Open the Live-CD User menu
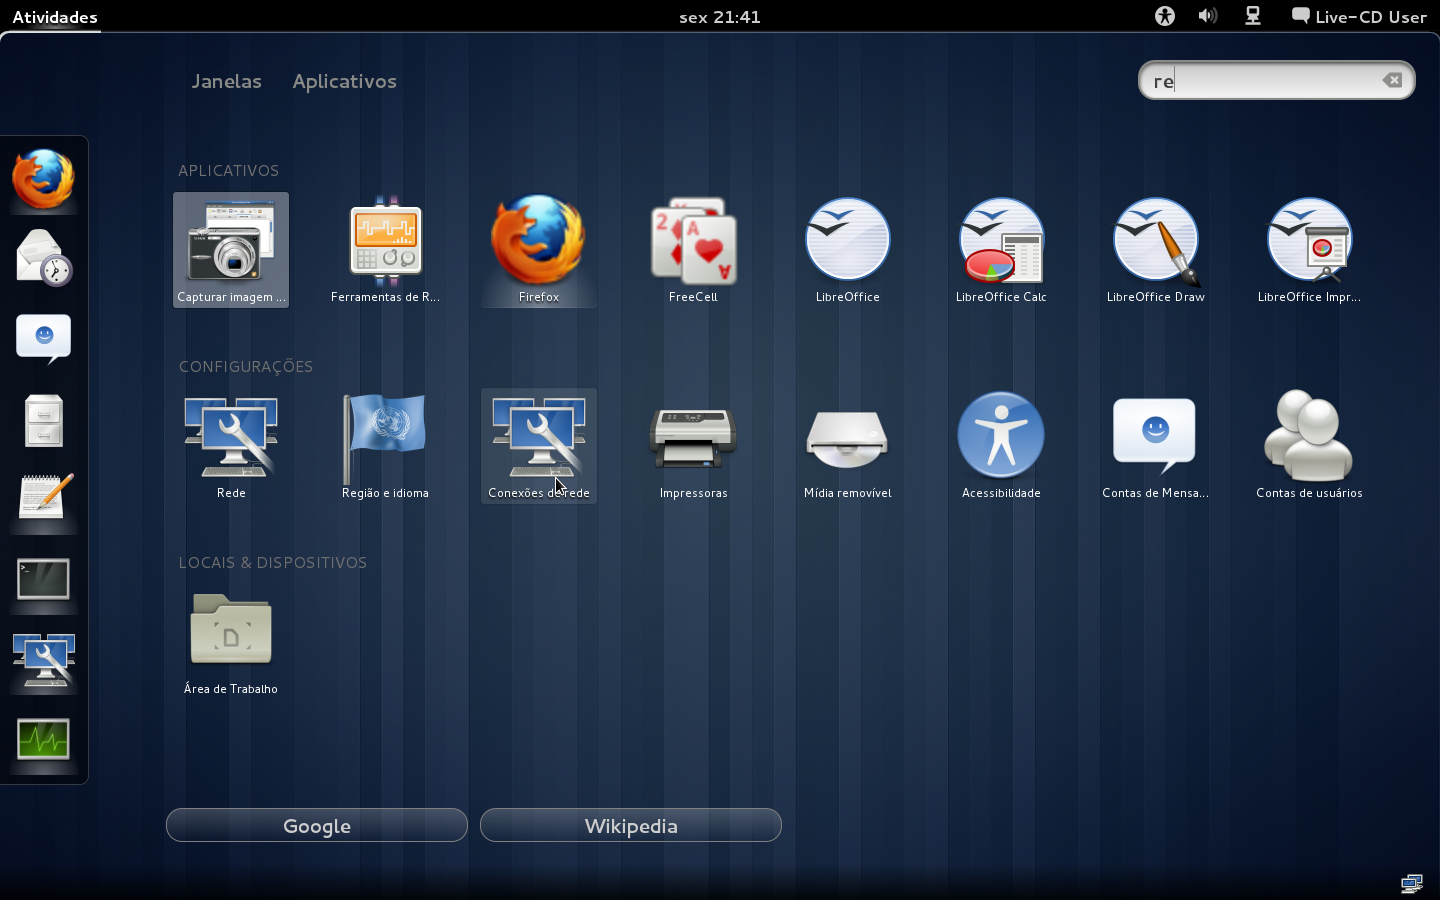 [1359, 16]
